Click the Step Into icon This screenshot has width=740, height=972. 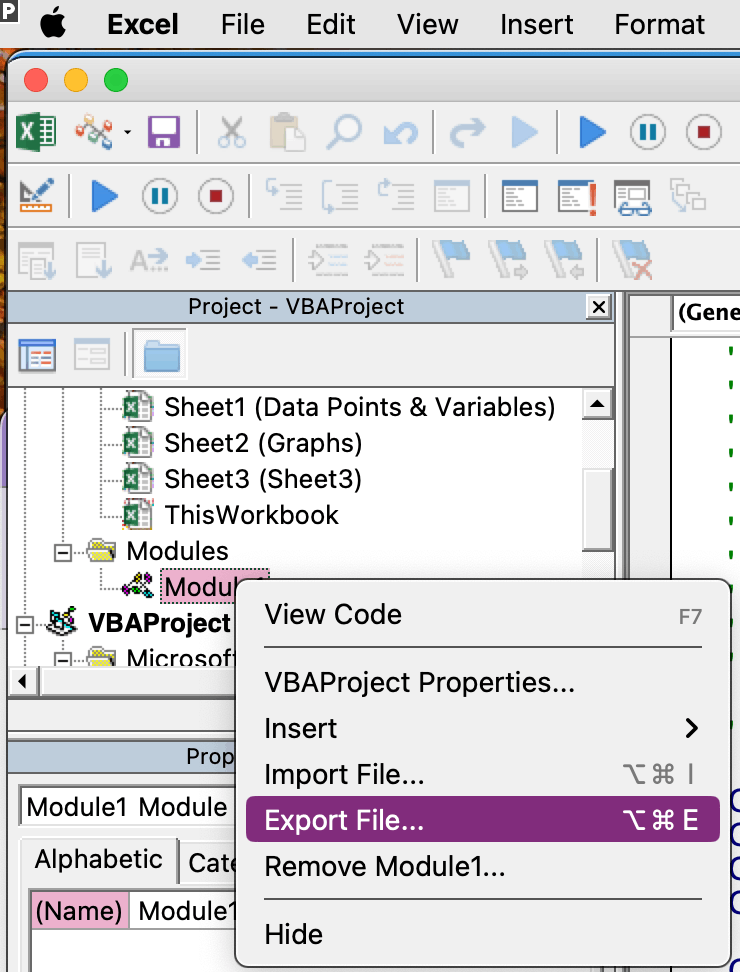click(284, 194)
